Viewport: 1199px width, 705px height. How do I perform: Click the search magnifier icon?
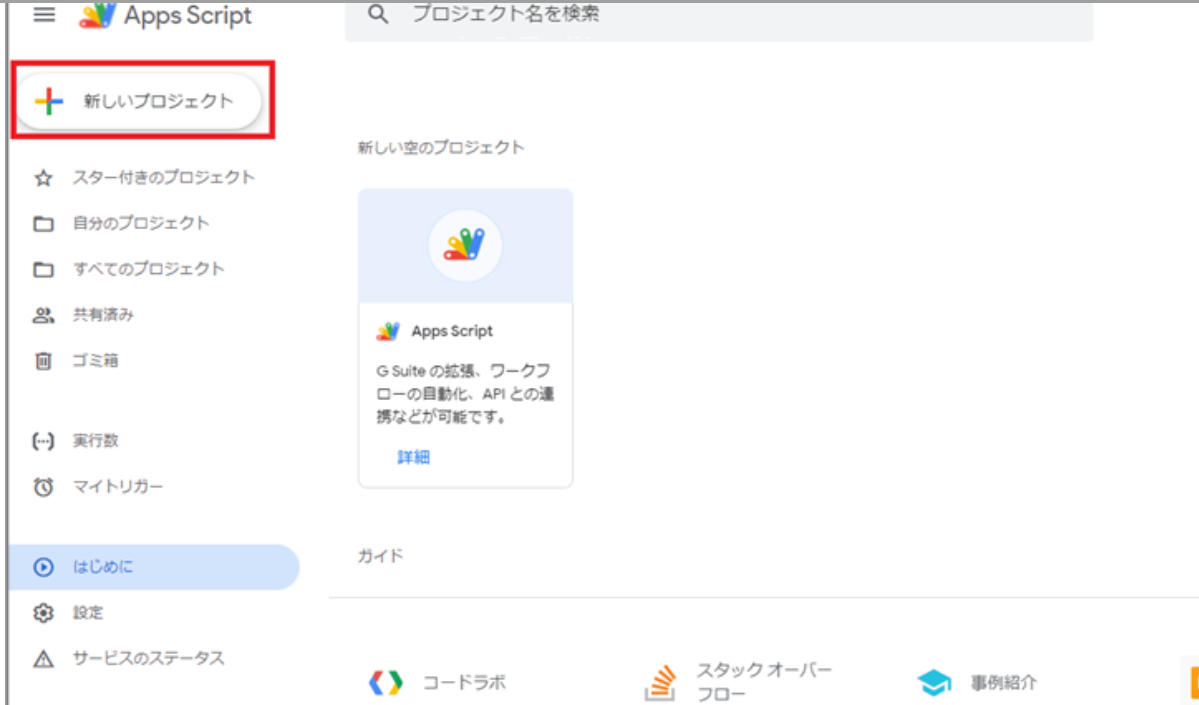pos(378,14)
